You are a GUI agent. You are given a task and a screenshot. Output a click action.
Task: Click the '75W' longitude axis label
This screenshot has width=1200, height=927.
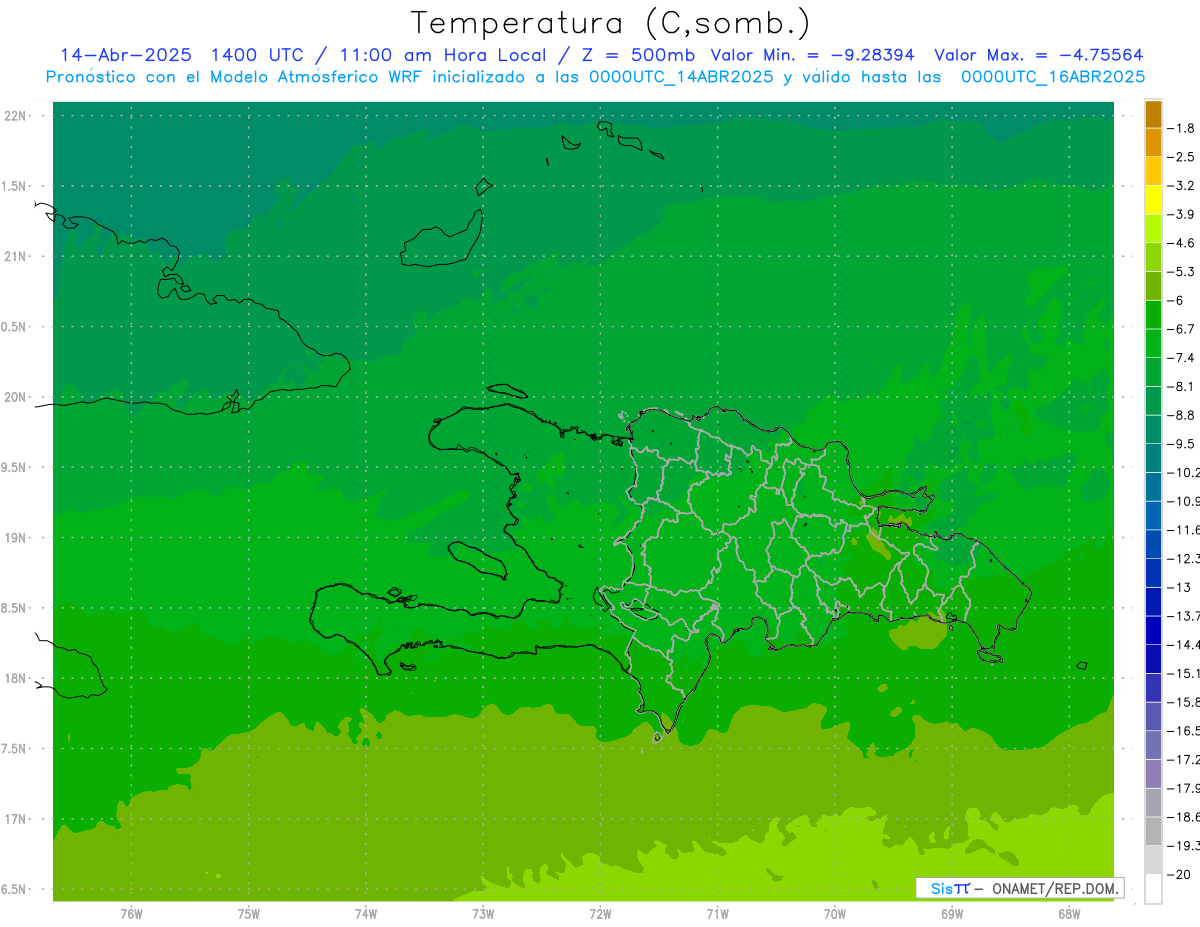tap(249, 914)
